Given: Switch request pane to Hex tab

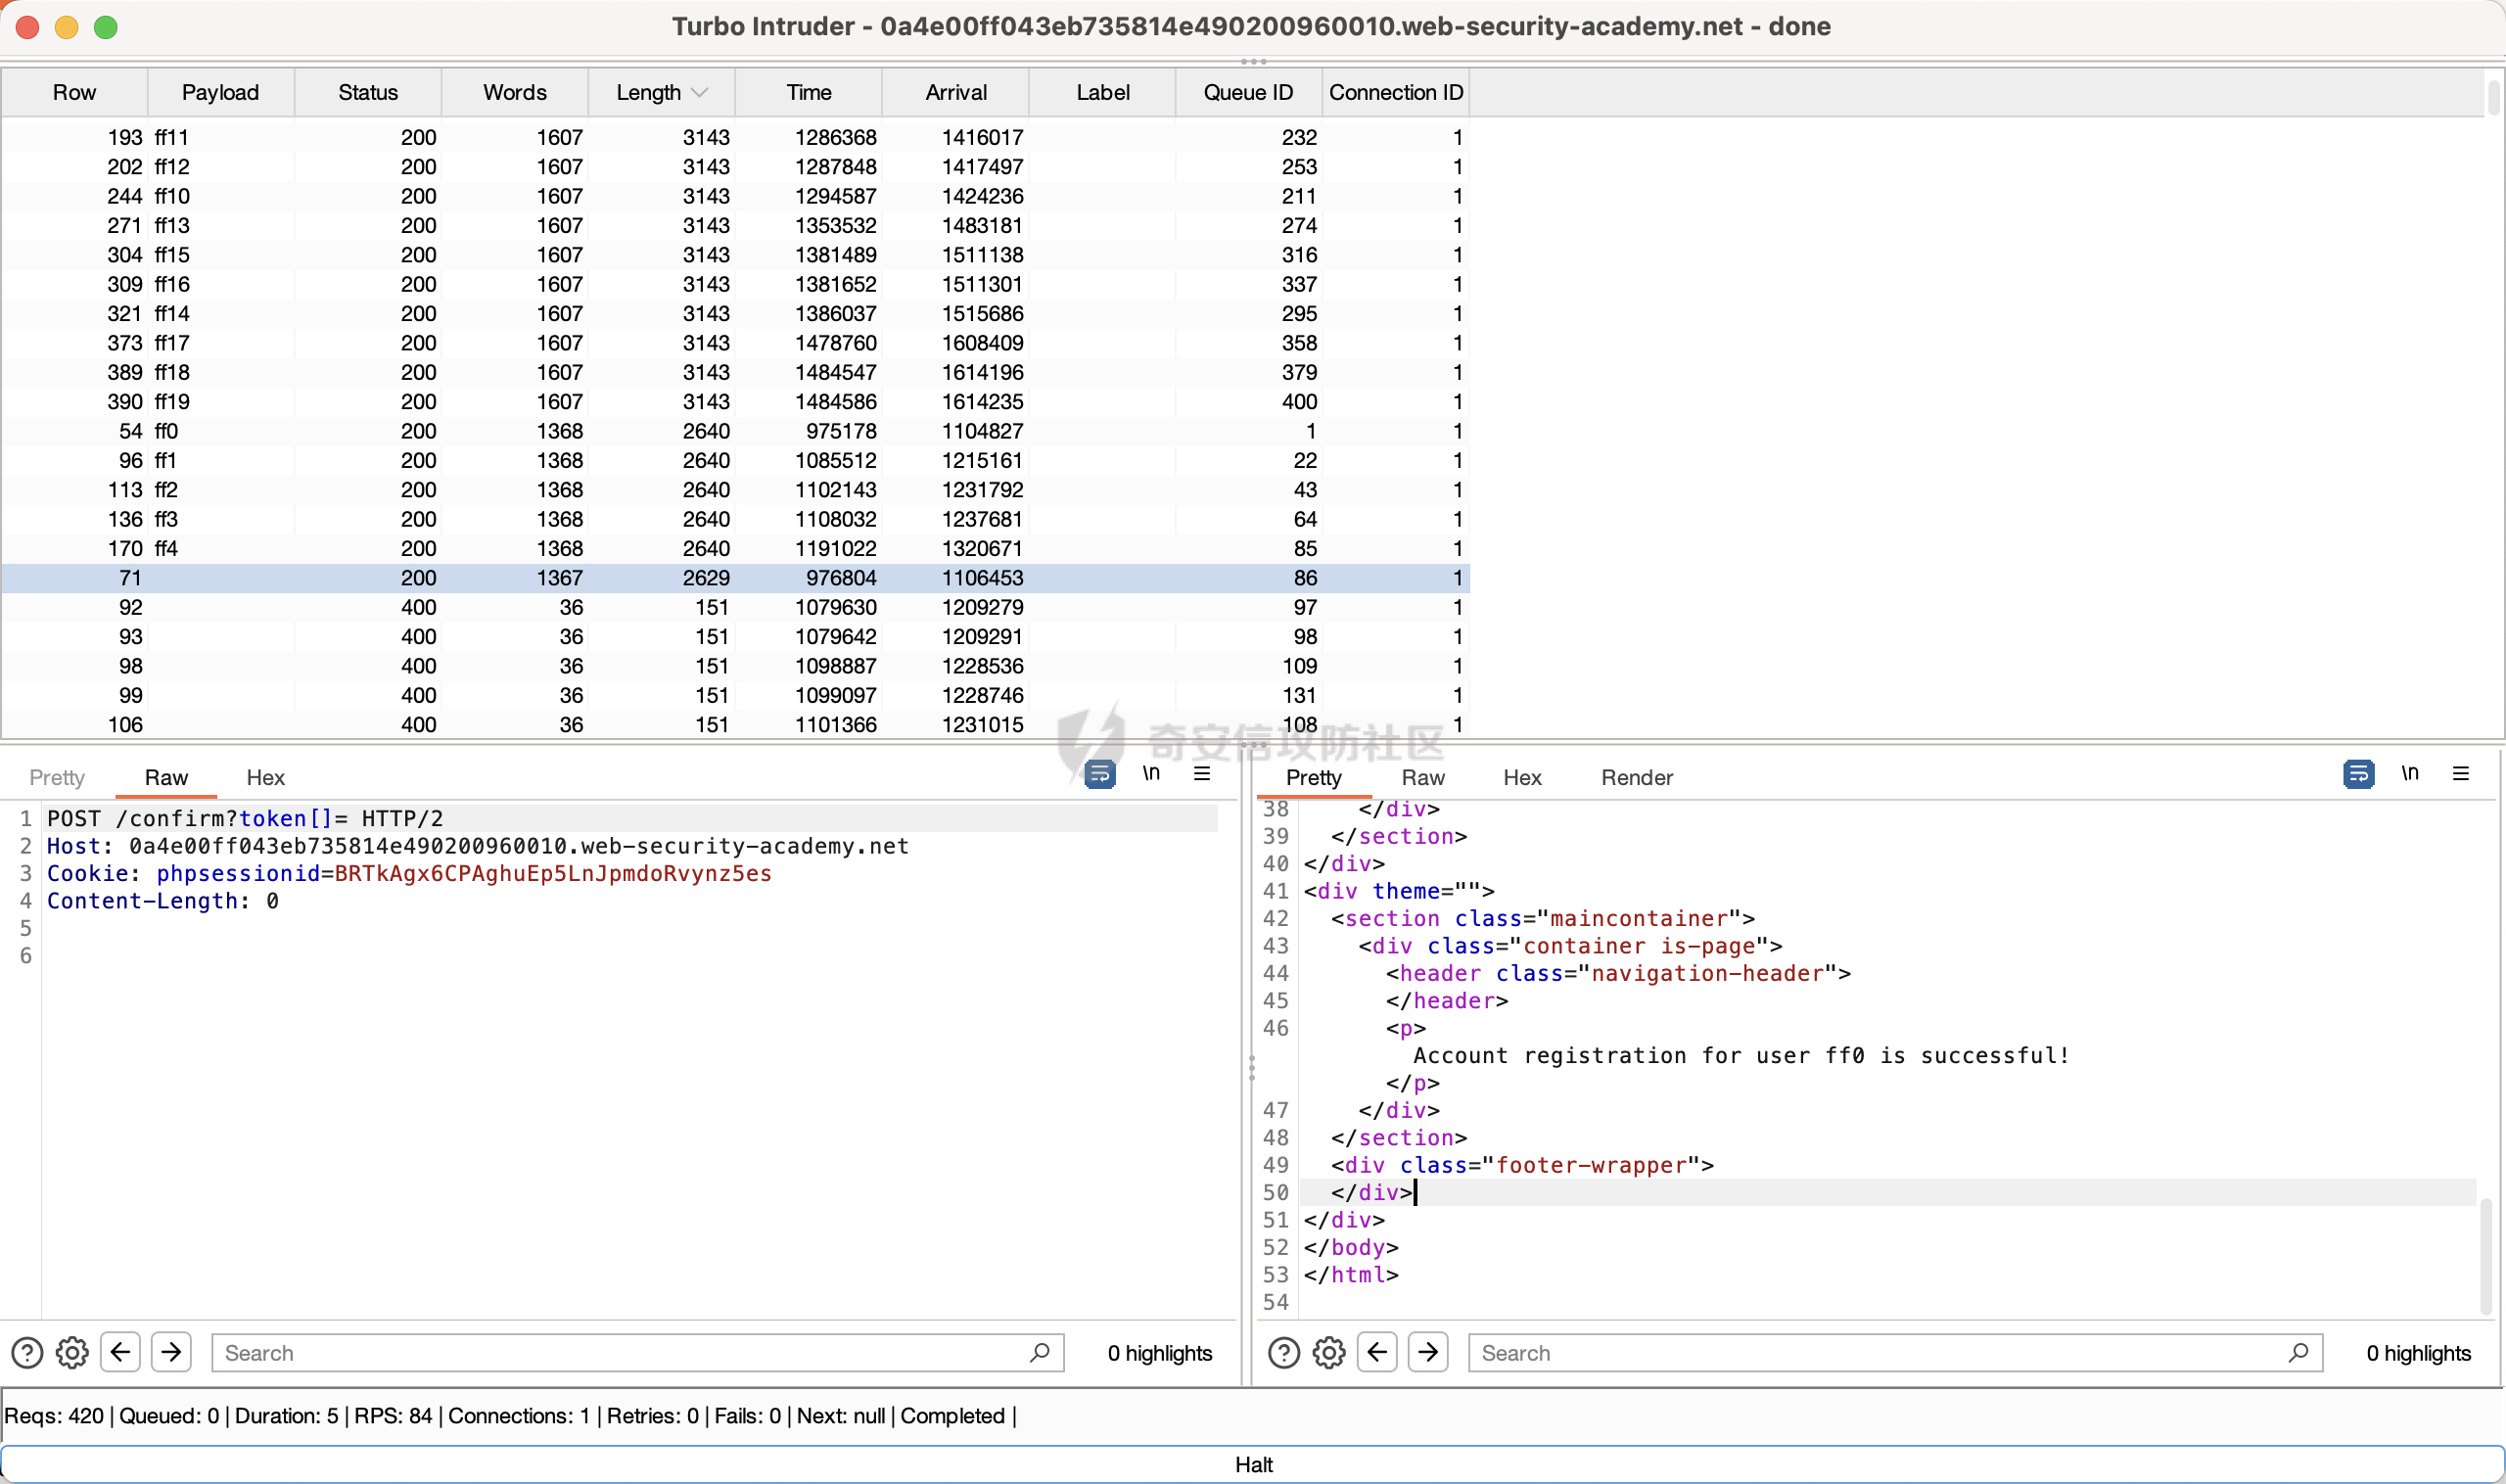Looking at the screenshot, I should click(x=265, y=777).
